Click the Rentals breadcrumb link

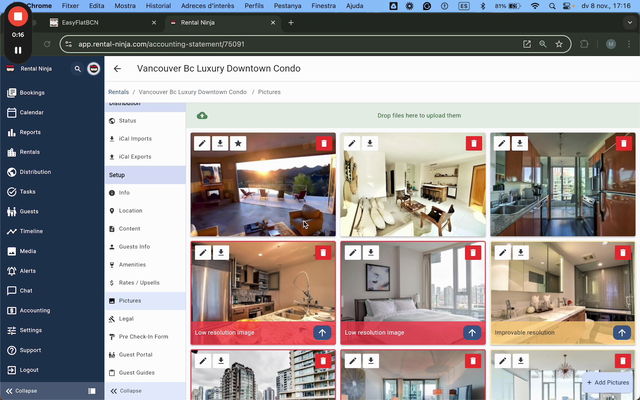coord(118,92)
